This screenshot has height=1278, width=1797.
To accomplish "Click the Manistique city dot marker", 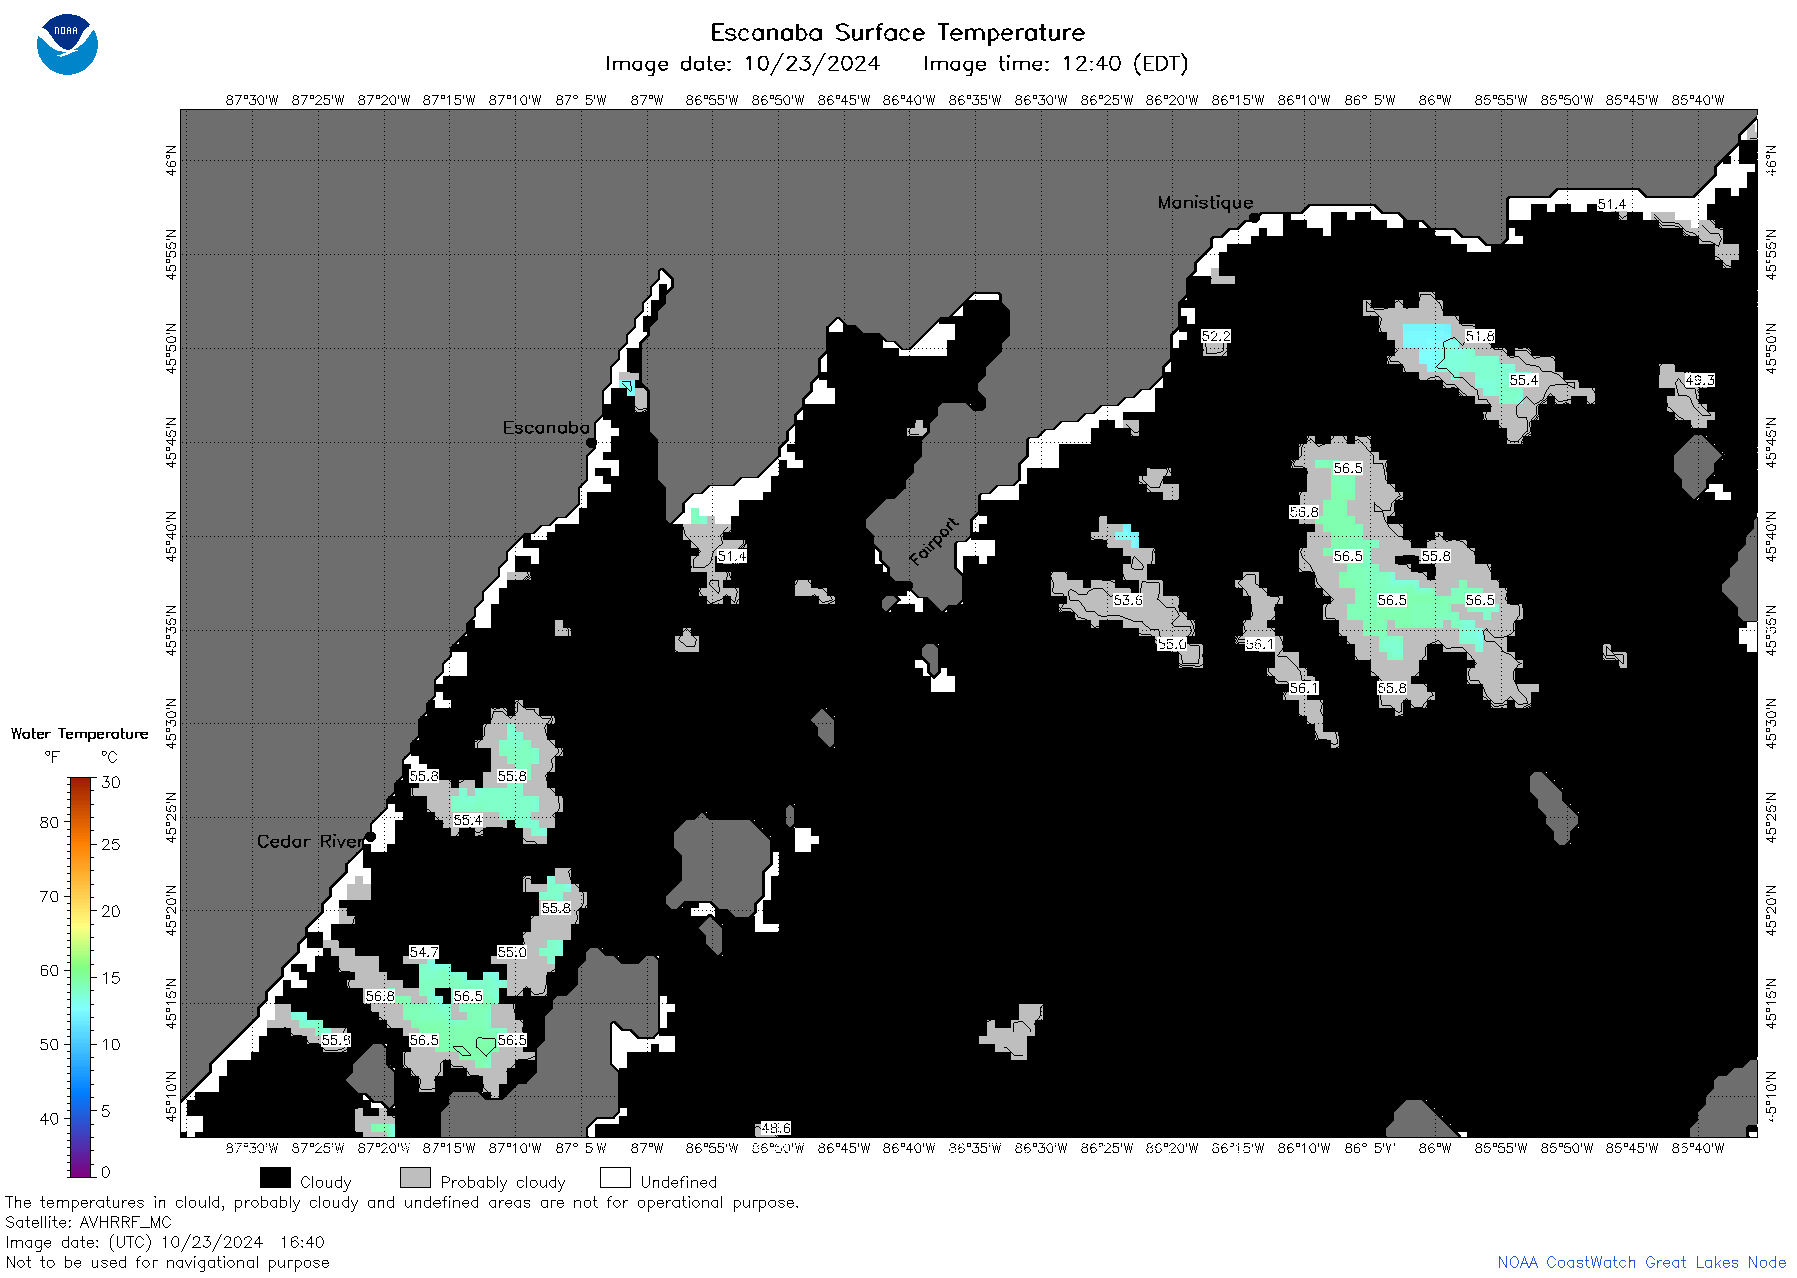I will point(1253,217).
